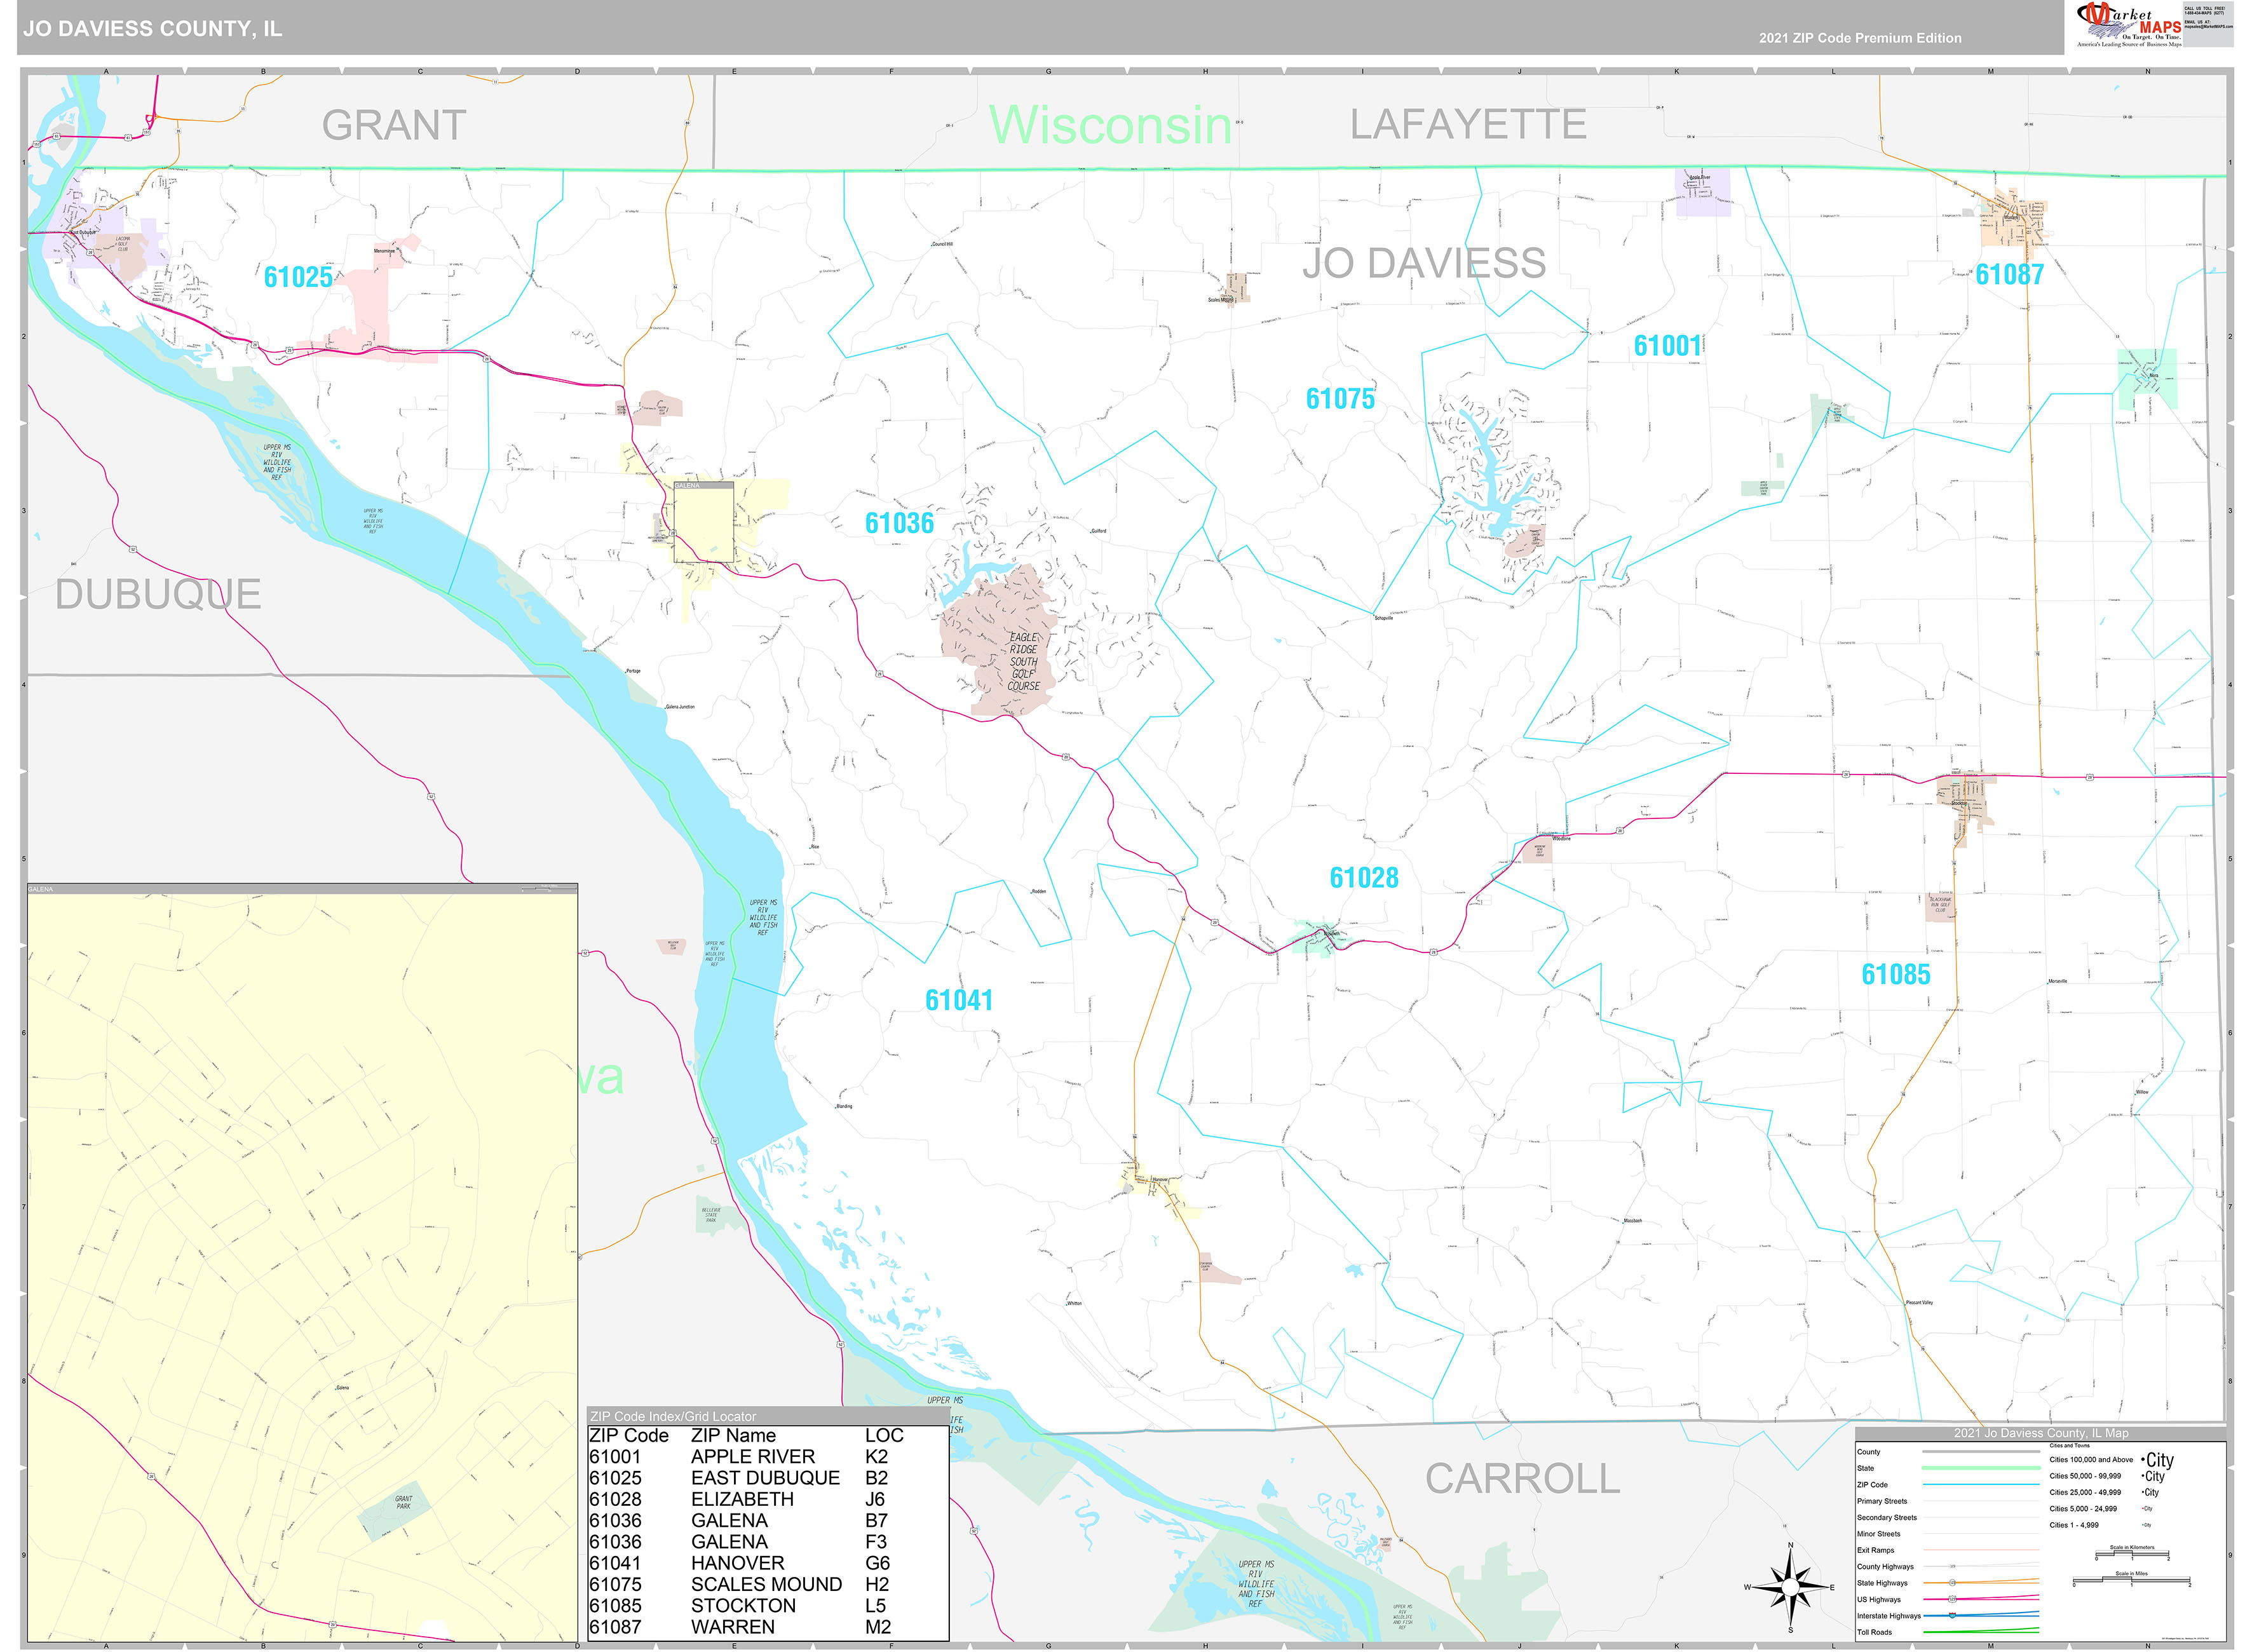Click the compass rose near the legend
The image size is (2245, 1652).
tap(1790, 1587)
